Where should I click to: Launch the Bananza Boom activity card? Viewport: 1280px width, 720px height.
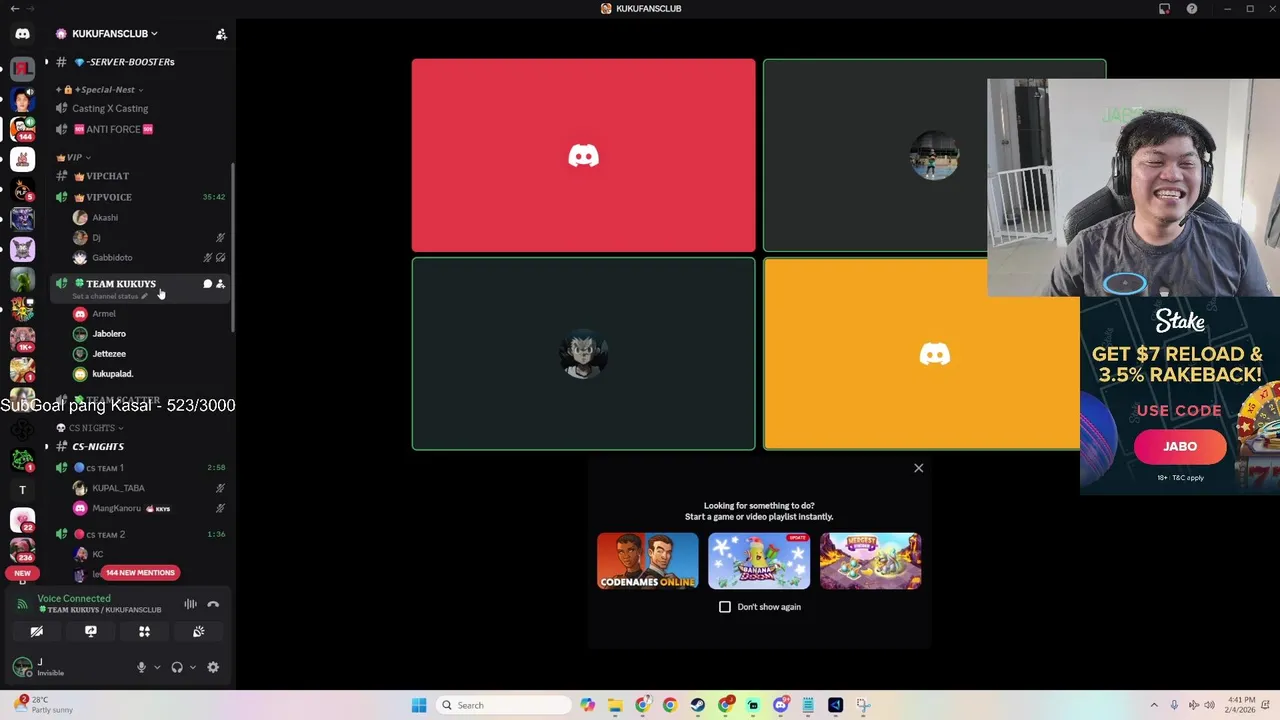pos(759,561)
